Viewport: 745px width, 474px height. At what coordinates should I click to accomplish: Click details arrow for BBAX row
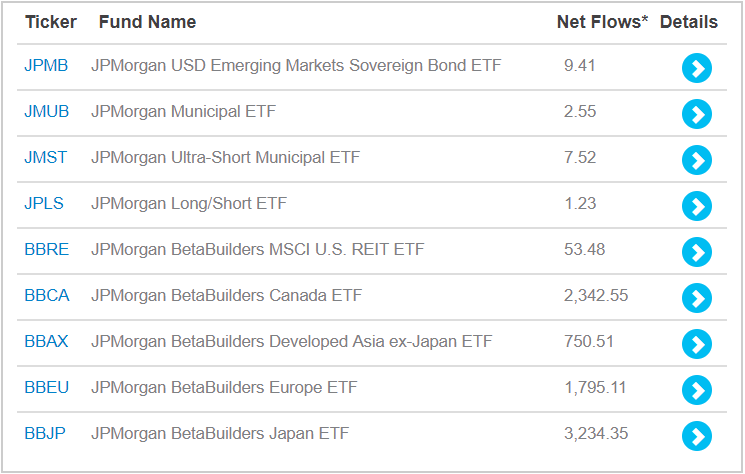[696, 344]
